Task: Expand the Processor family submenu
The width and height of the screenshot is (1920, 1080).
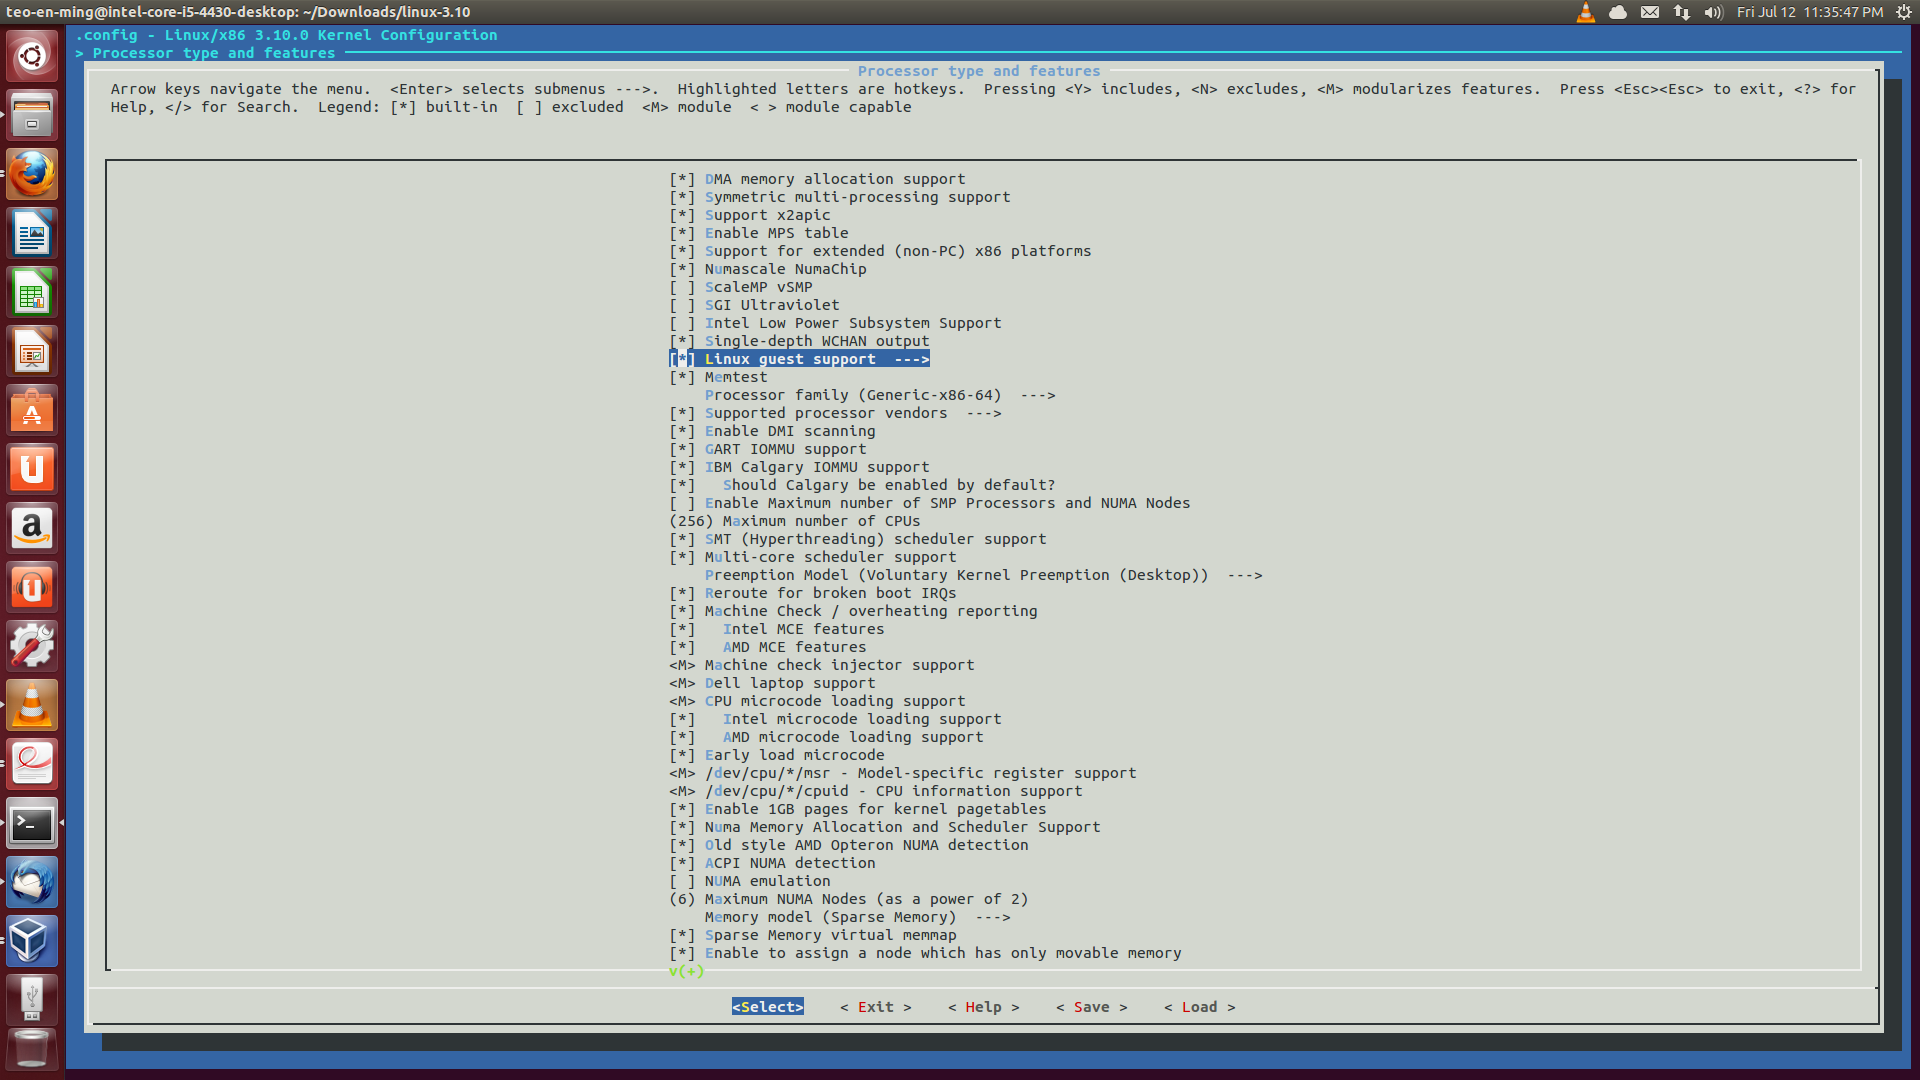Action: pyautogui.click(x=878, y=395)
